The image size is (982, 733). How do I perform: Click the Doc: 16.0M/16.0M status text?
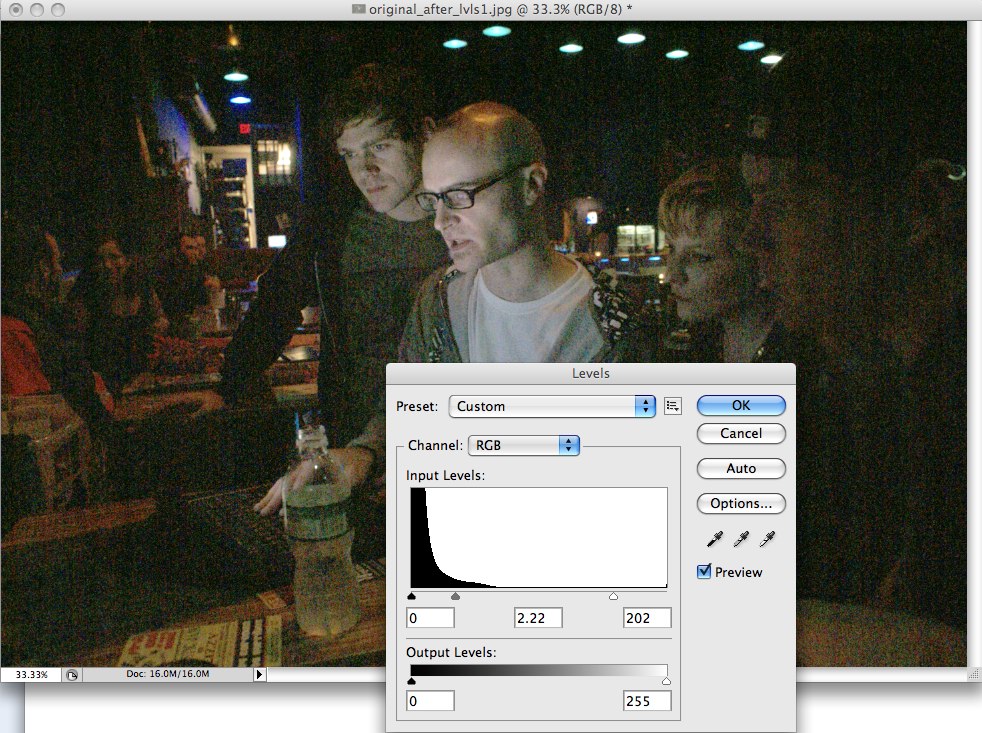(x=168, y=674)
